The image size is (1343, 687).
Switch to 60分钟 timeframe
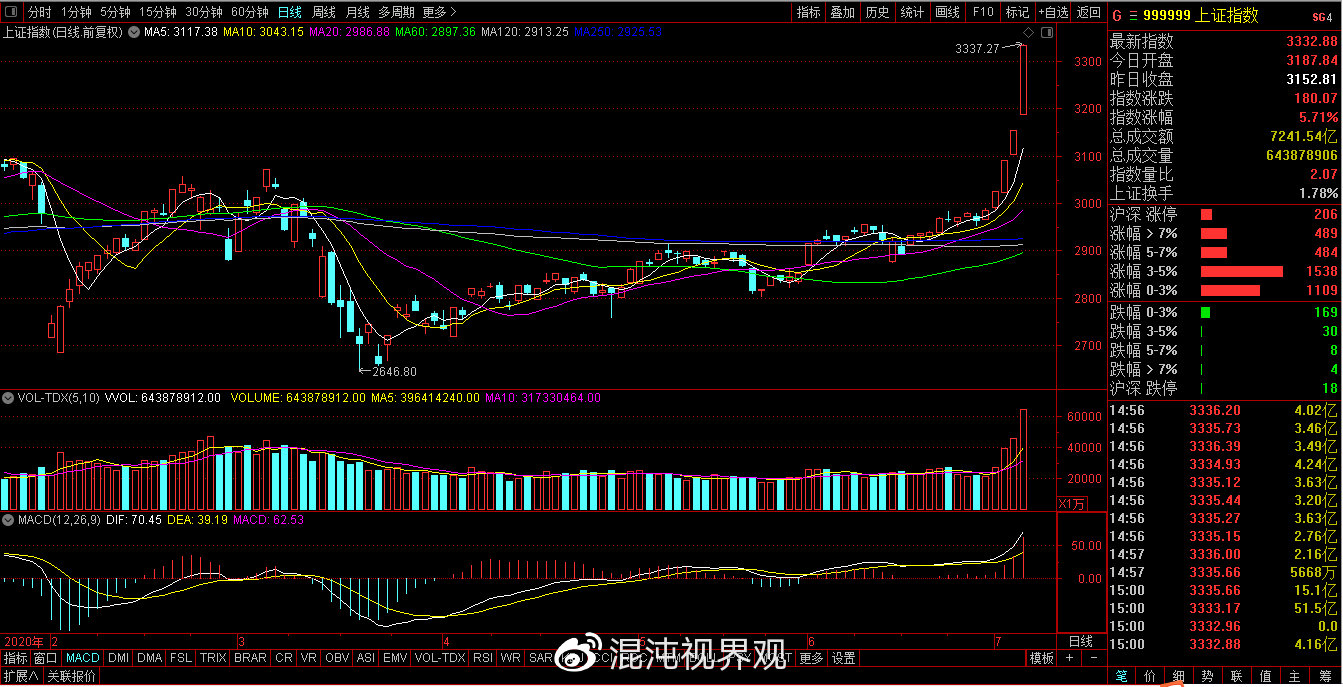pyautogui.click(x=250, y=12)
